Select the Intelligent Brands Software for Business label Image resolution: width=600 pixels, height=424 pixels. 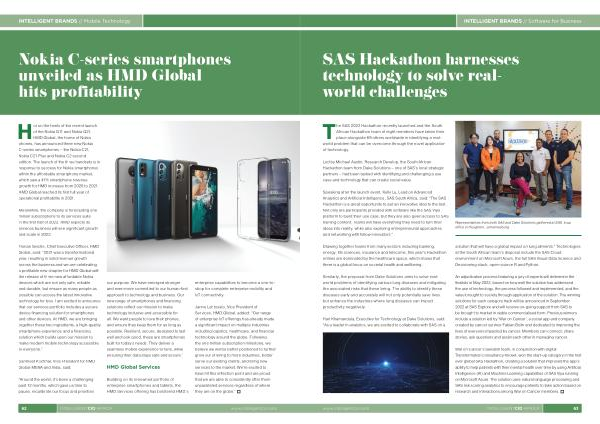[x=522, y=21]
